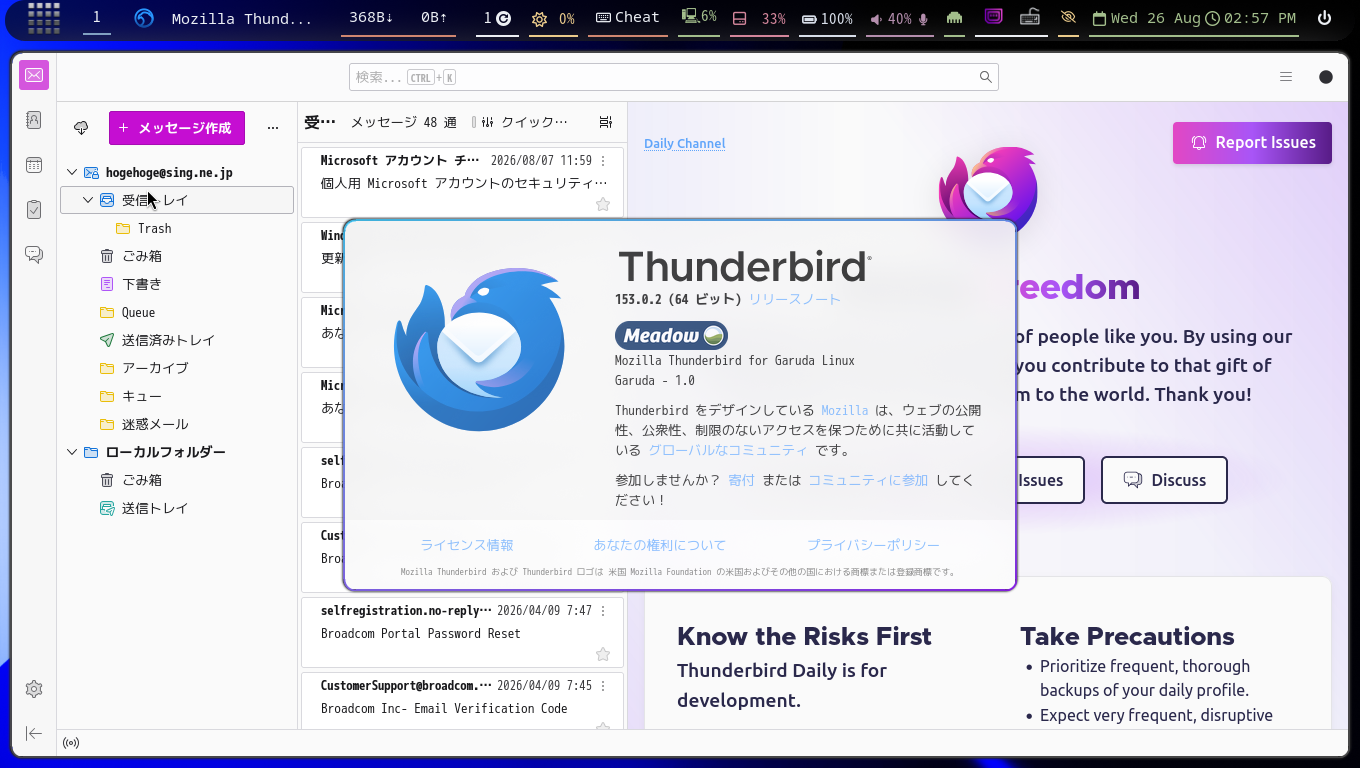Select workspace 1 in the top bar
The width and height of the screenshot is (1360, 768).
[x=97, y=18]
